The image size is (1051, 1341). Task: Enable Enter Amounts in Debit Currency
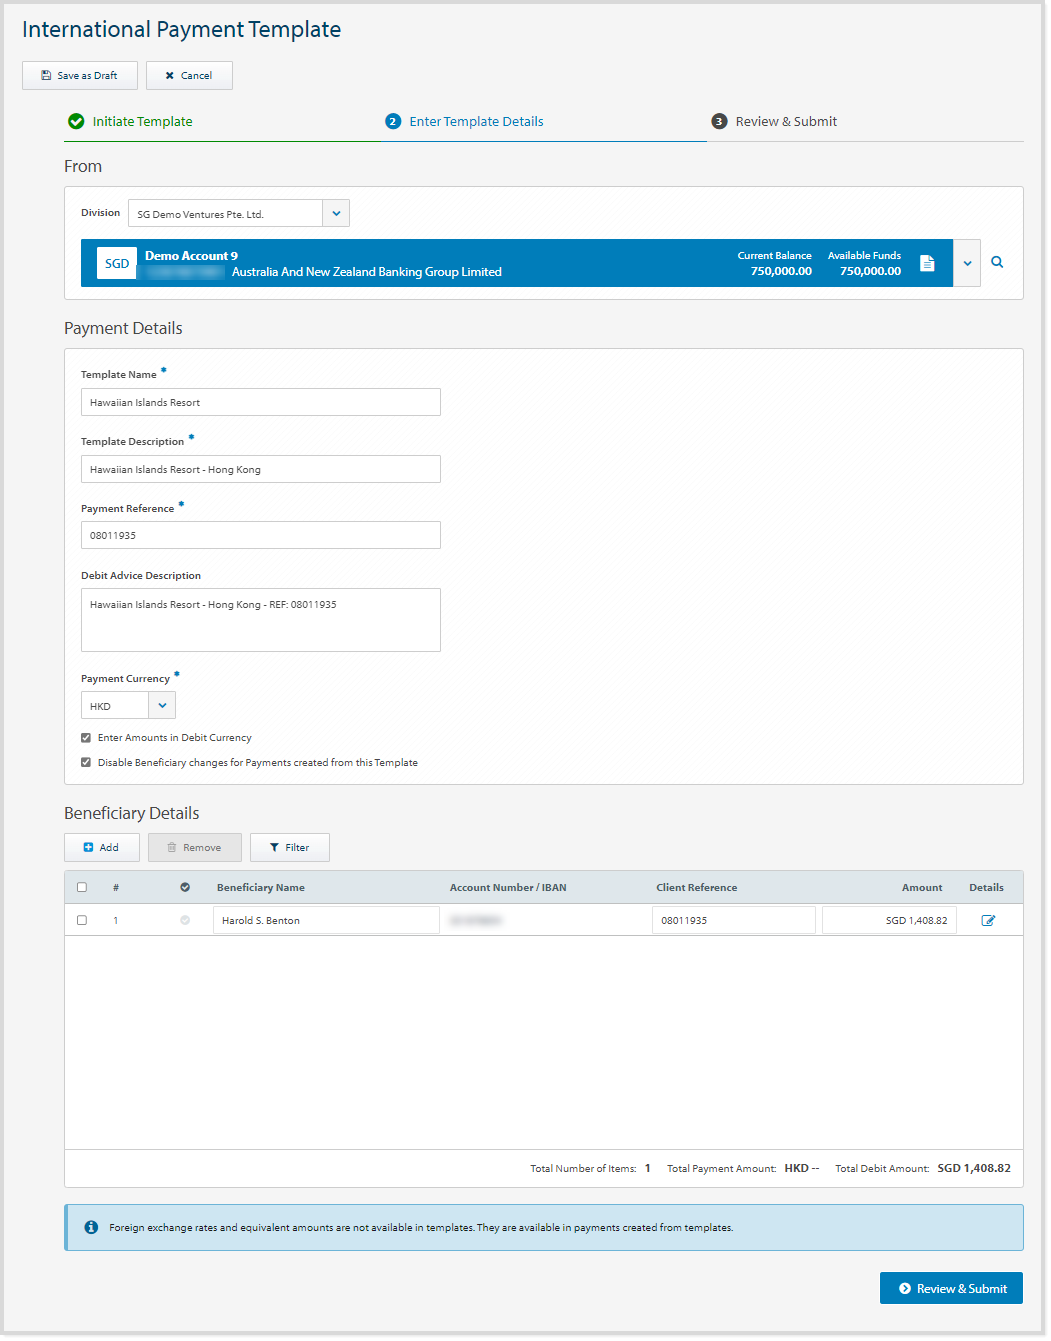tap(86, 737)
